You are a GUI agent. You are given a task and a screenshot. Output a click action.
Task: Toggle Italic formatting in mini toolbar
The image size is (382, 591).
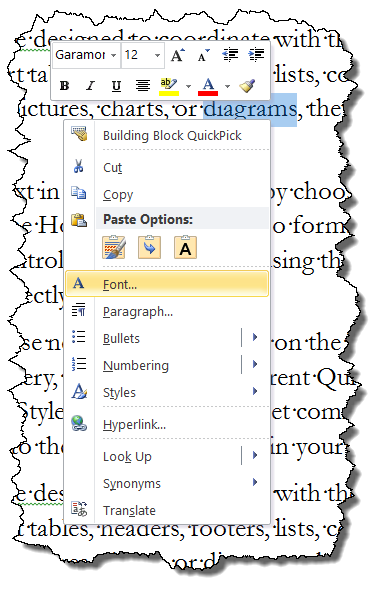tap(90, 86)
